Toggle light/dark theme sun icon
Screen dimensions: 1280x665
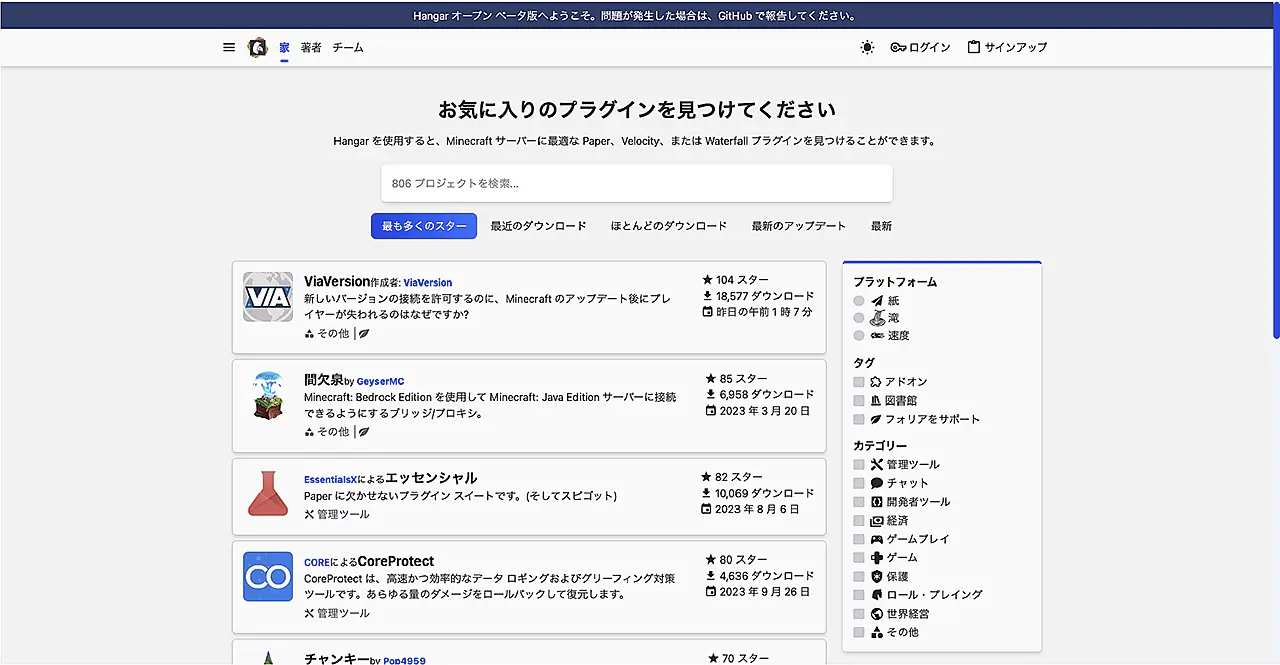867,47
